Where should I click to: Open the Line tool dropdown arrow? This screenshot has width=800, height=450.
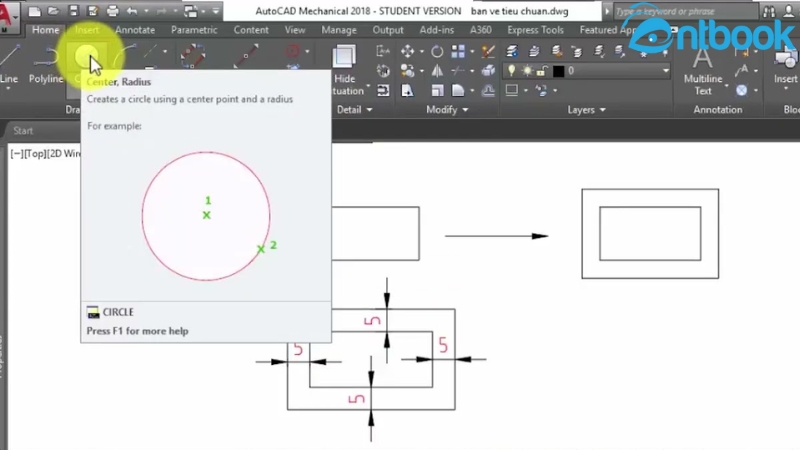[x=8, y=89]
